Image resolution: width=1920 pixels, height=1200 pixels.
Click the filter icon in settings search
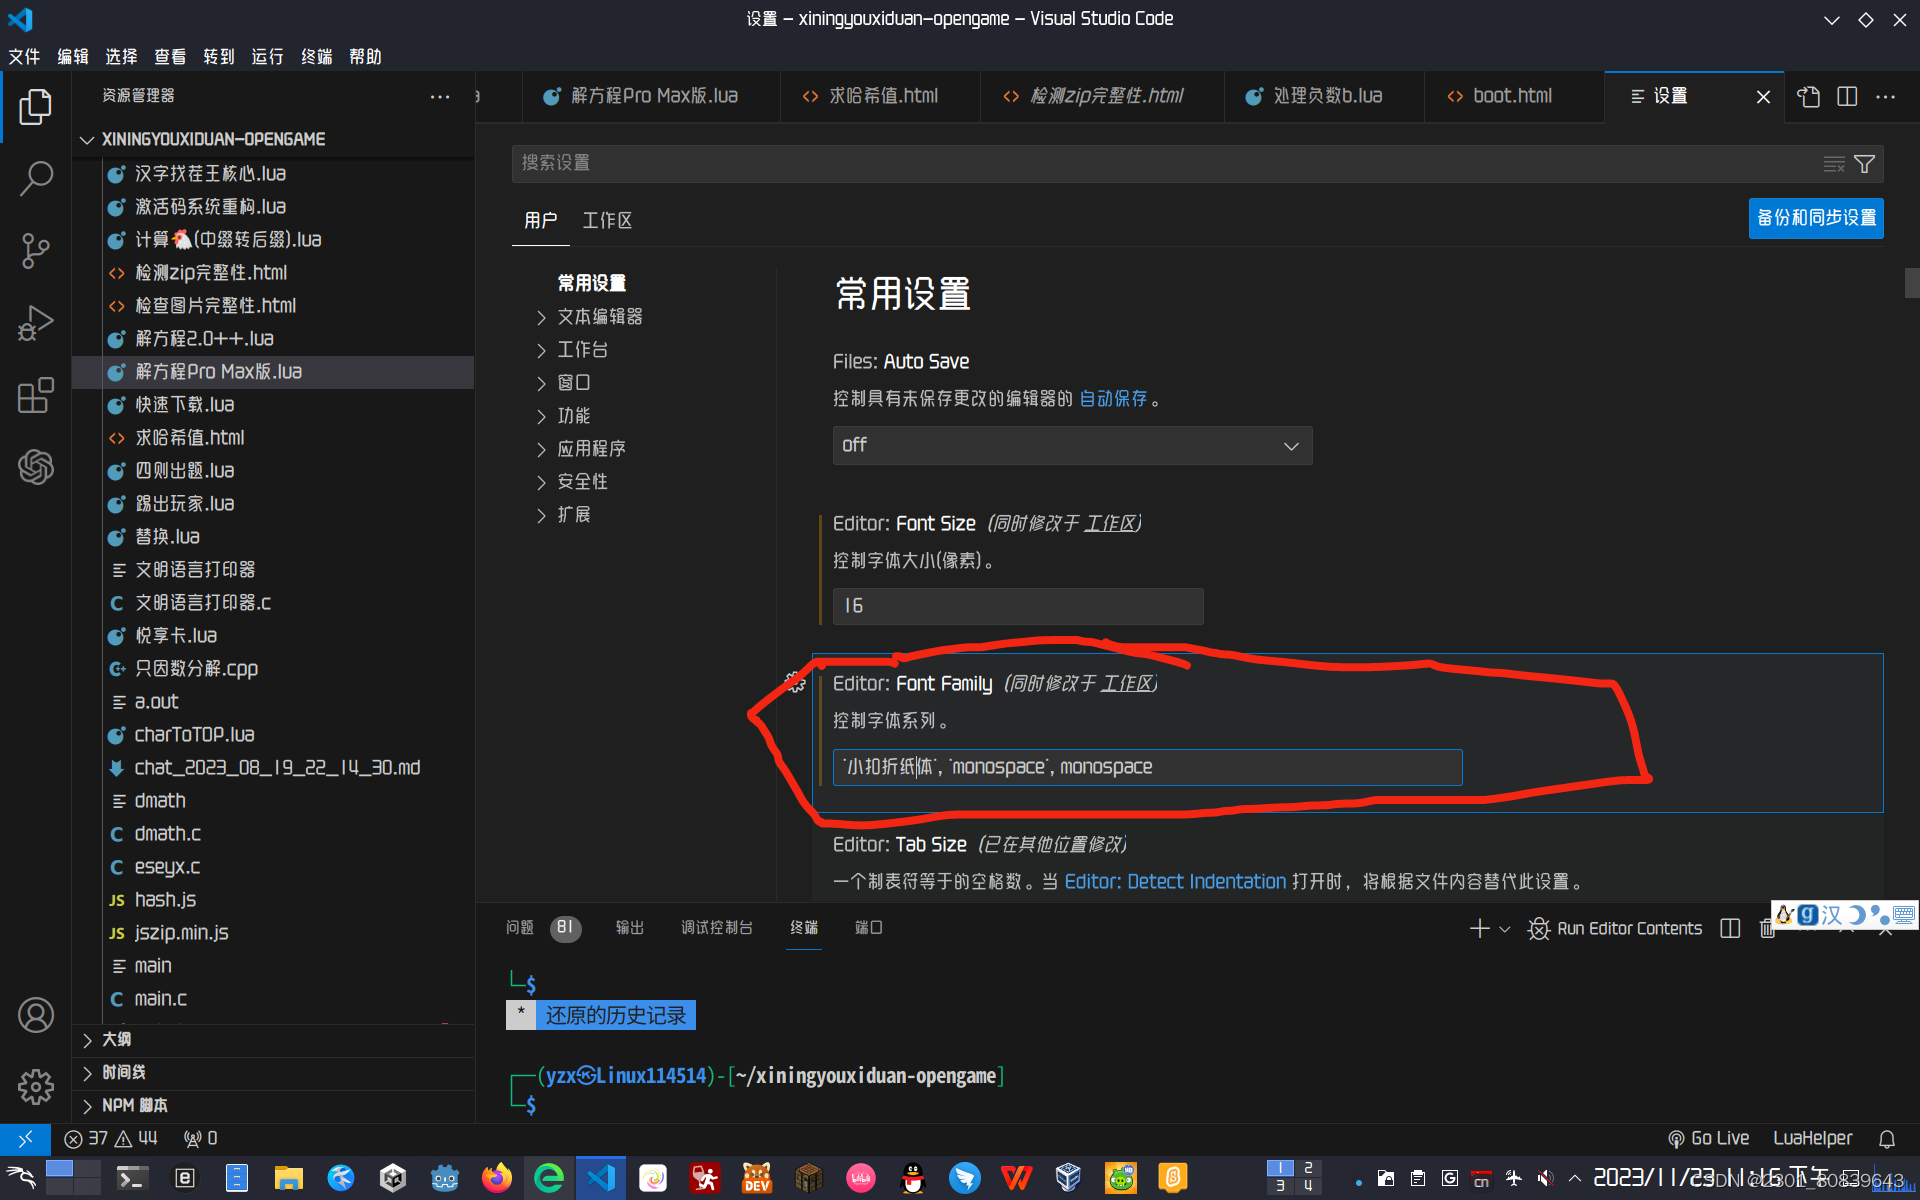click(x=1864, y=164)
